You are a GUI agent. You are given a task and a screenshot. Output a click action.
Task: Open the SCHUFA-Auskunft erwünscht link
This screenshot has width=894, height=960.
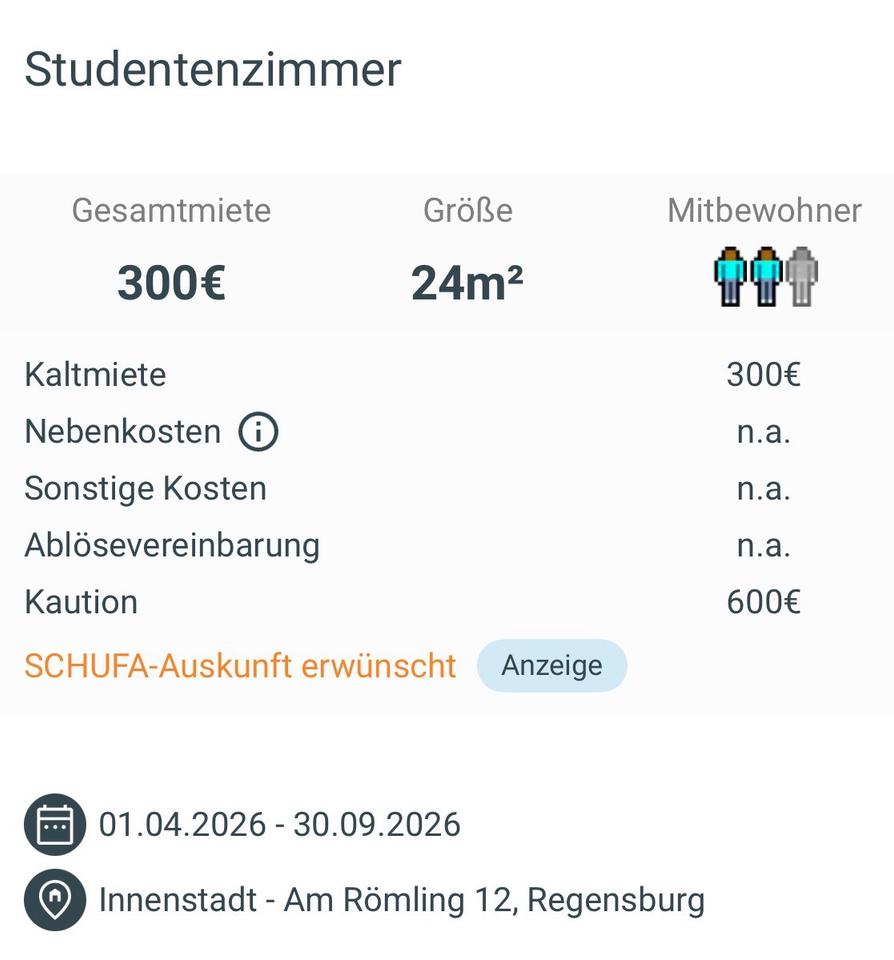coord(240,666)
